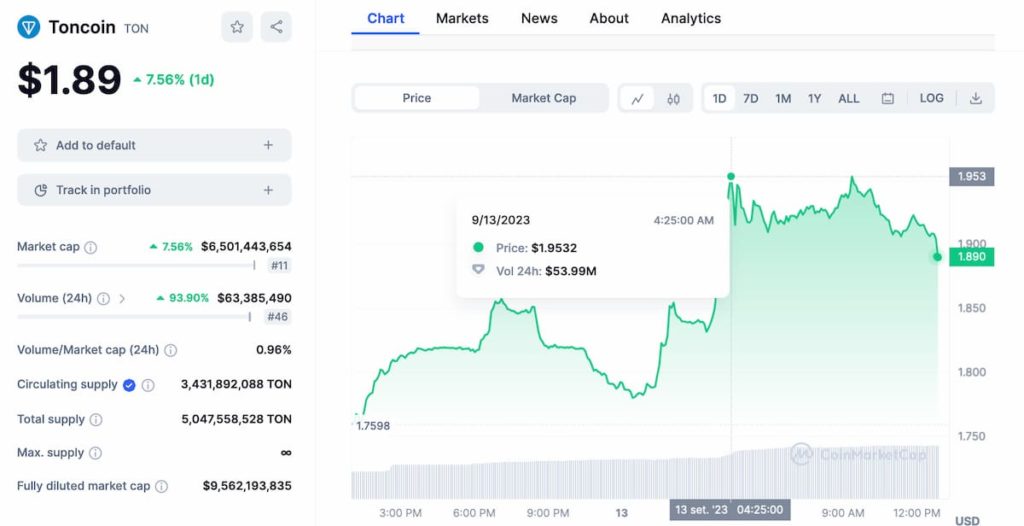Click the Toncoin logo icon

[x=29, y=27]
